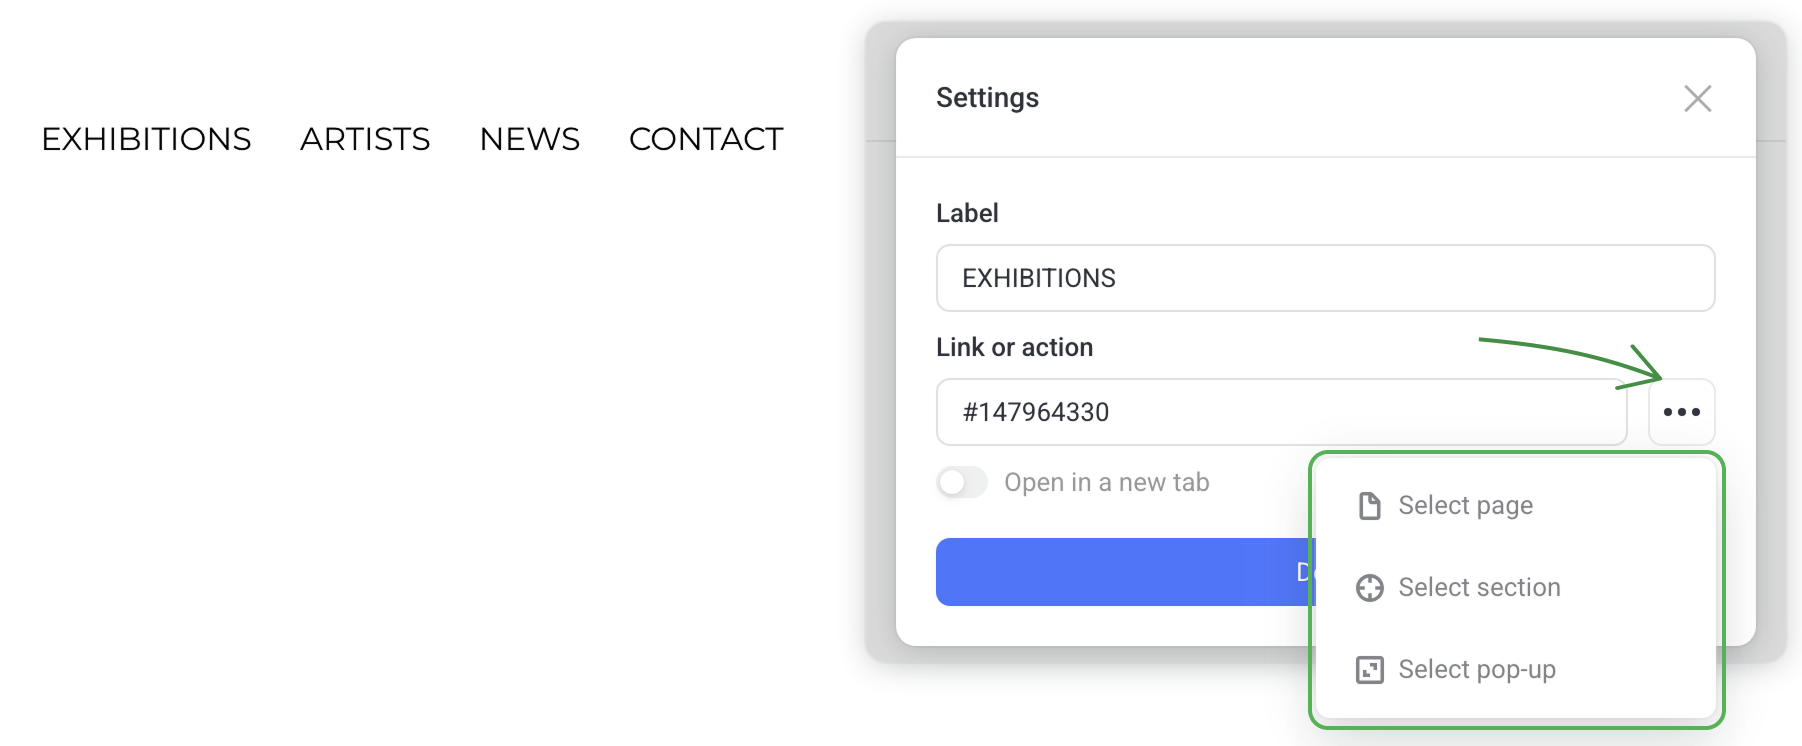This screenshot has width=1802, height=746.
Task: Choose the Select pop-up menu option
Action: (1476, 670)
